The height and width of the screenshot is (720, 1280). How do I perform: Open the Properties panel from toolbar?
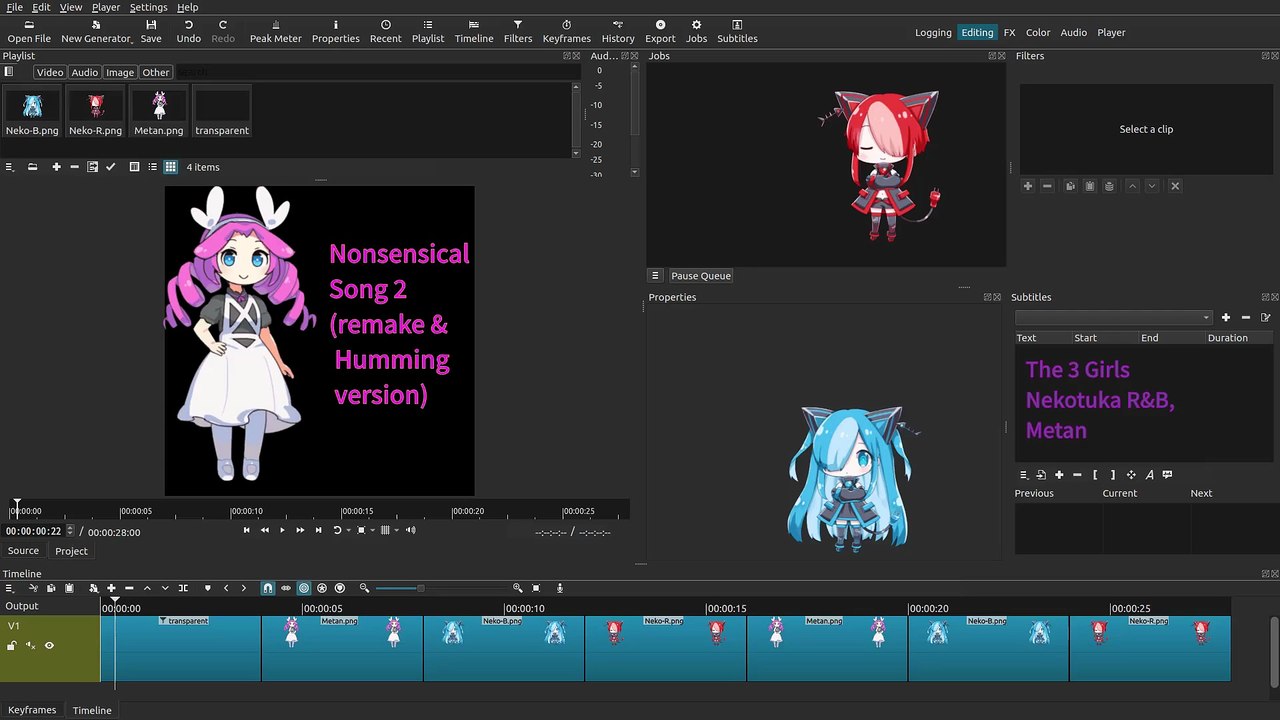point(335,31)
